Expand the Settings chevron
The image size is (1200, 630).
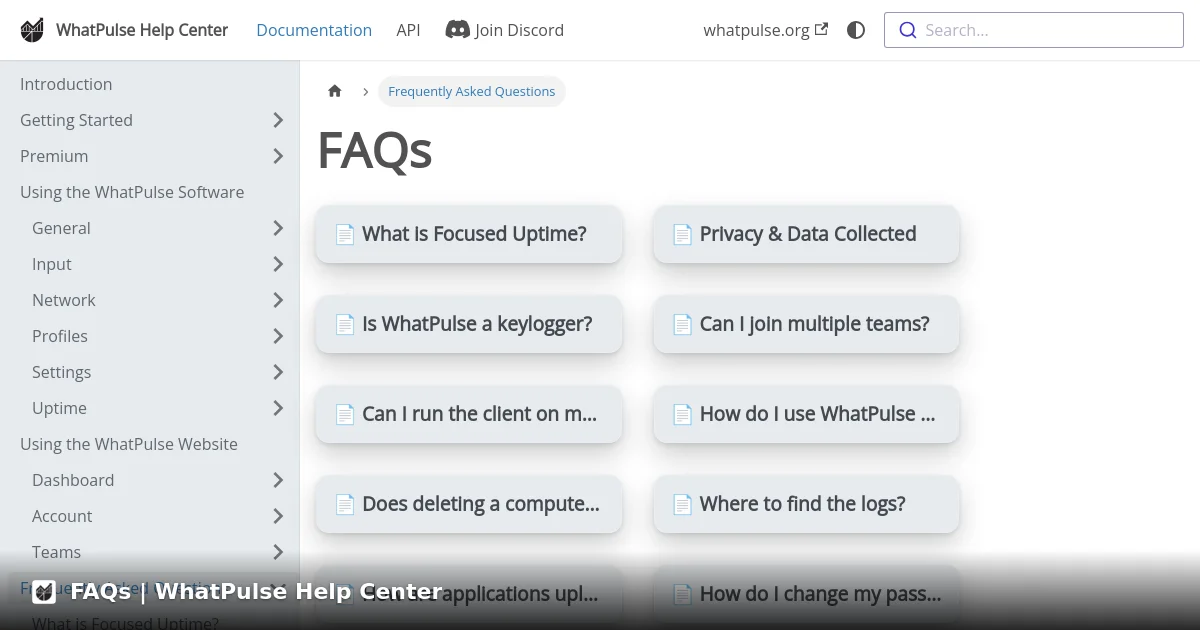coord(278,372)
